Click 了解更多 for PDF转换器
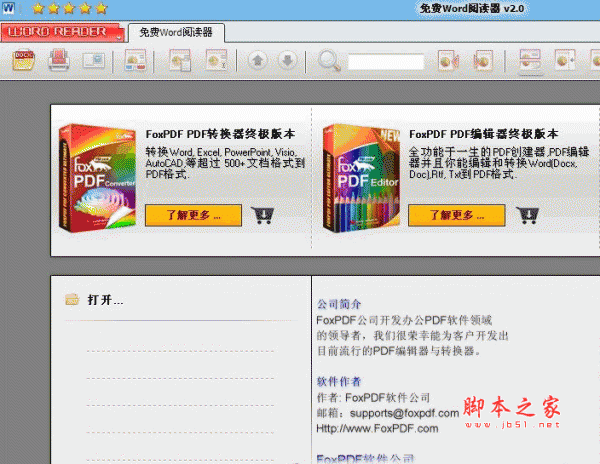This screenshot has height=464, width=600. point(193,215)
